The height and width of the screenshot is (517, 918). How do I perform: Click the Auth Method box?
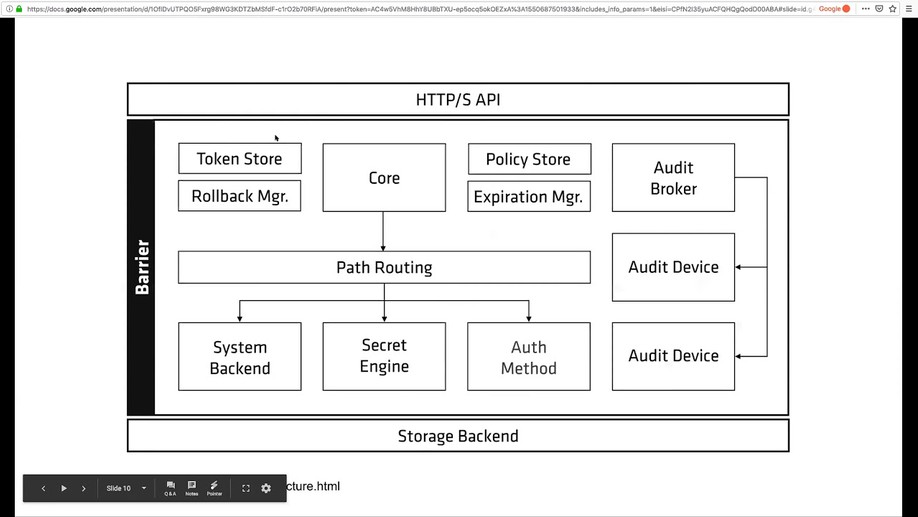[529, 357]
